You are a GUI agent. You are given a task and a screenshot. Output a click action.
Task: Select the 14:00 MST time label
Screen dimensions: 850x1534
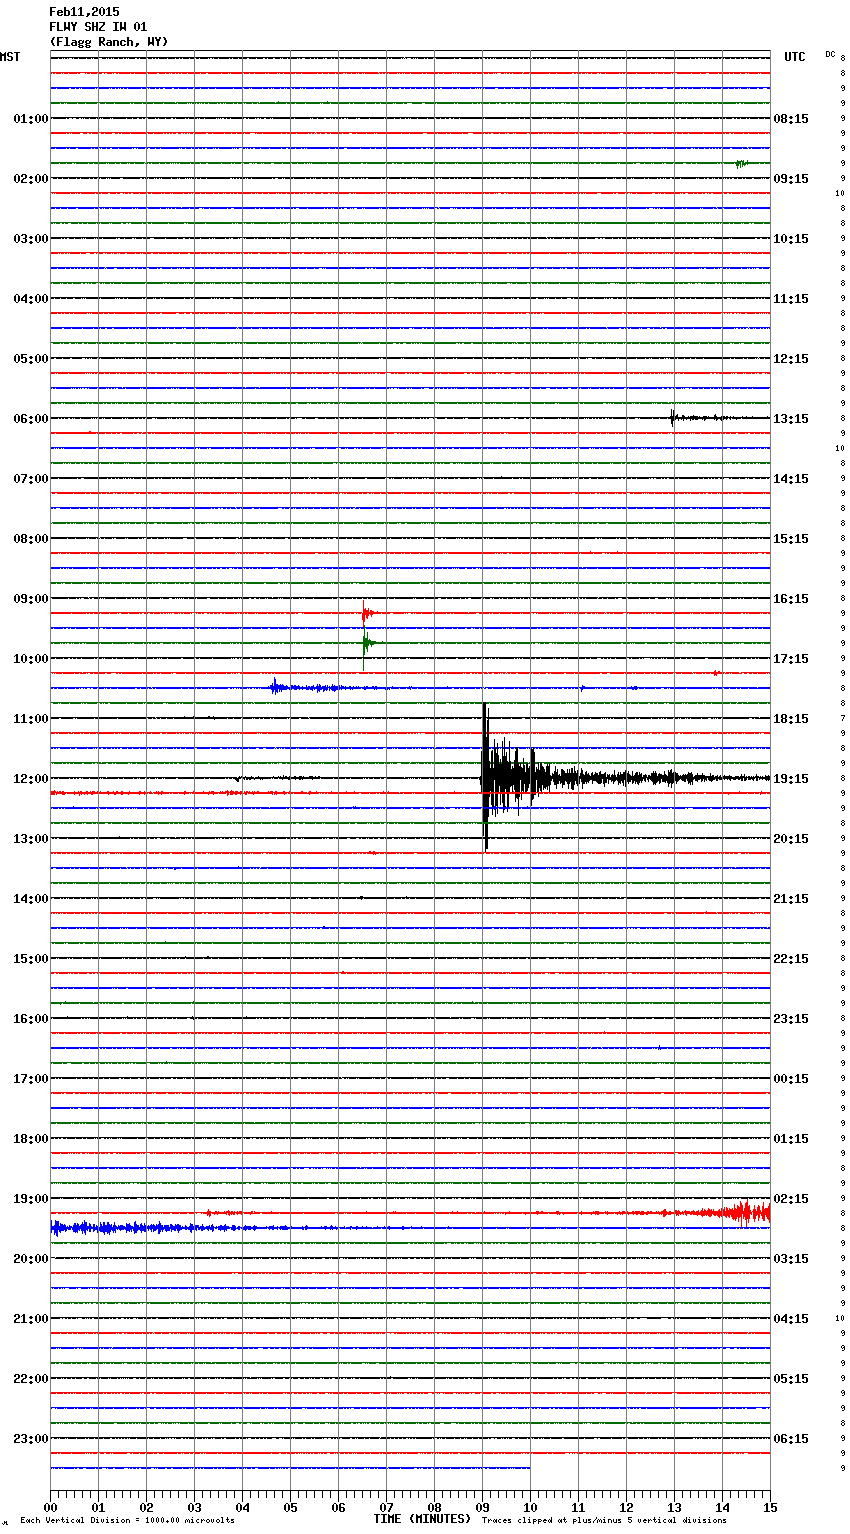(31, 899)
